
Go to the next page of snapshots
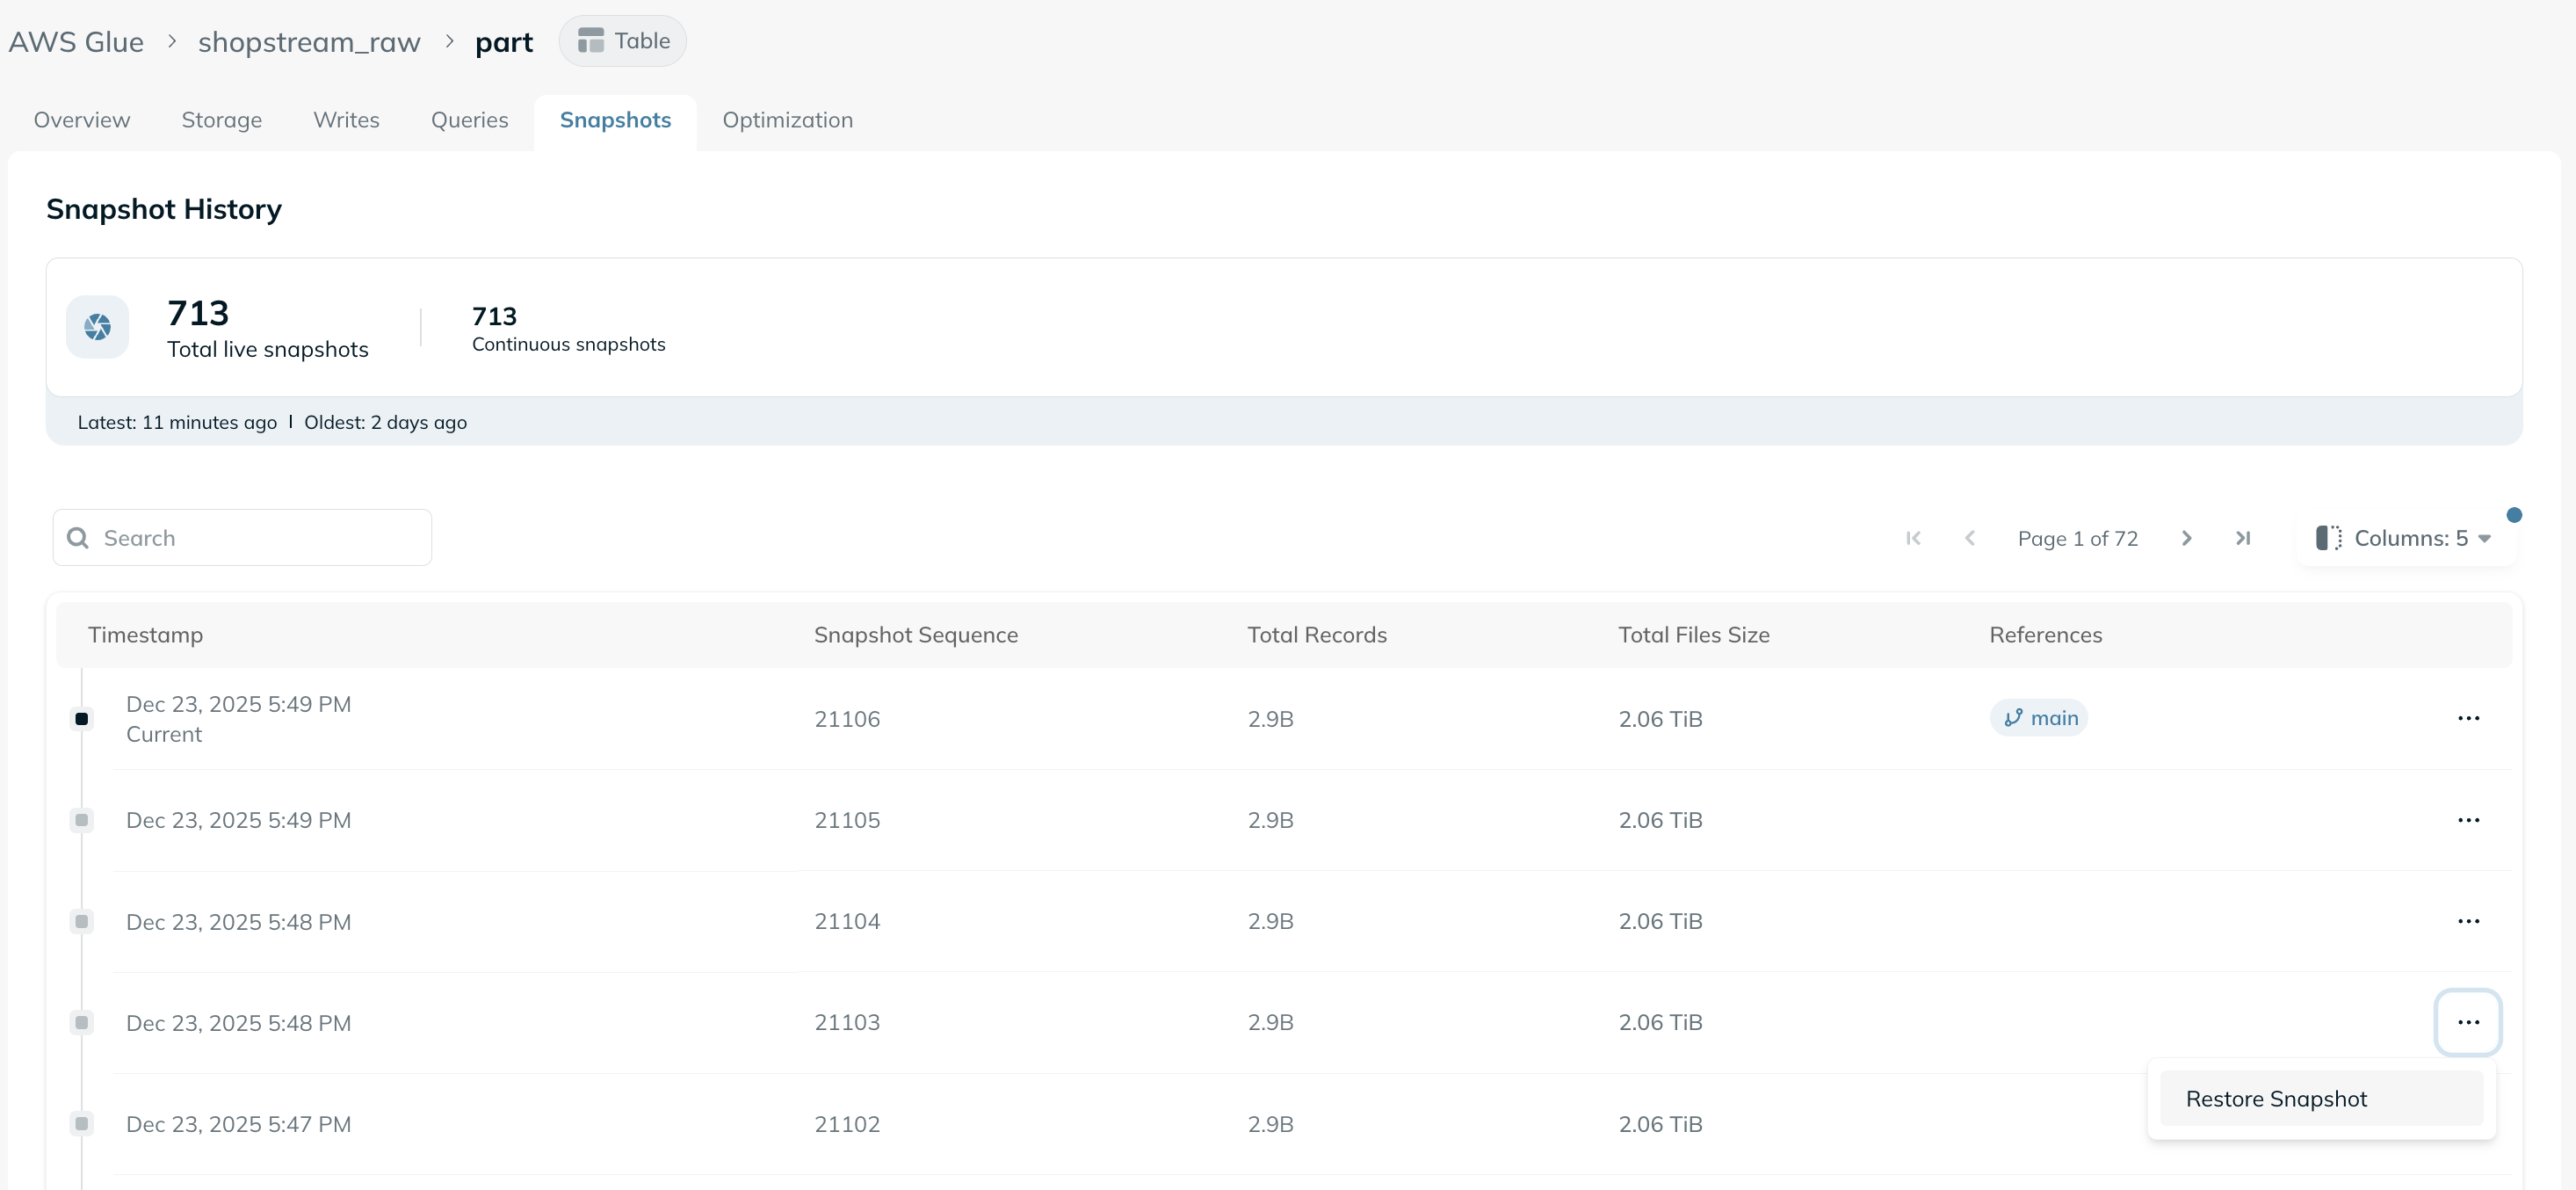point(2186,538)
